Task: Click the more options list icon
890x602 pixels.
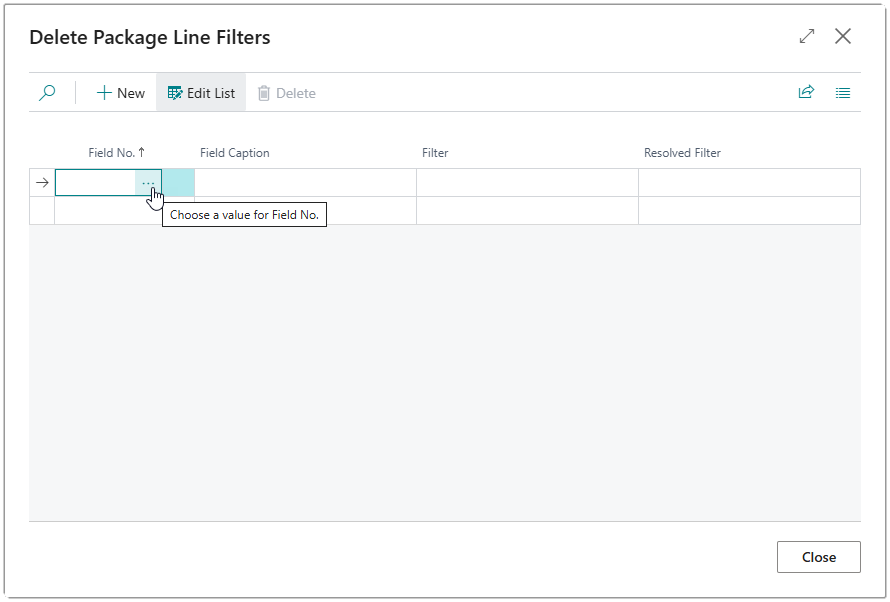Action: click(842, 92)
